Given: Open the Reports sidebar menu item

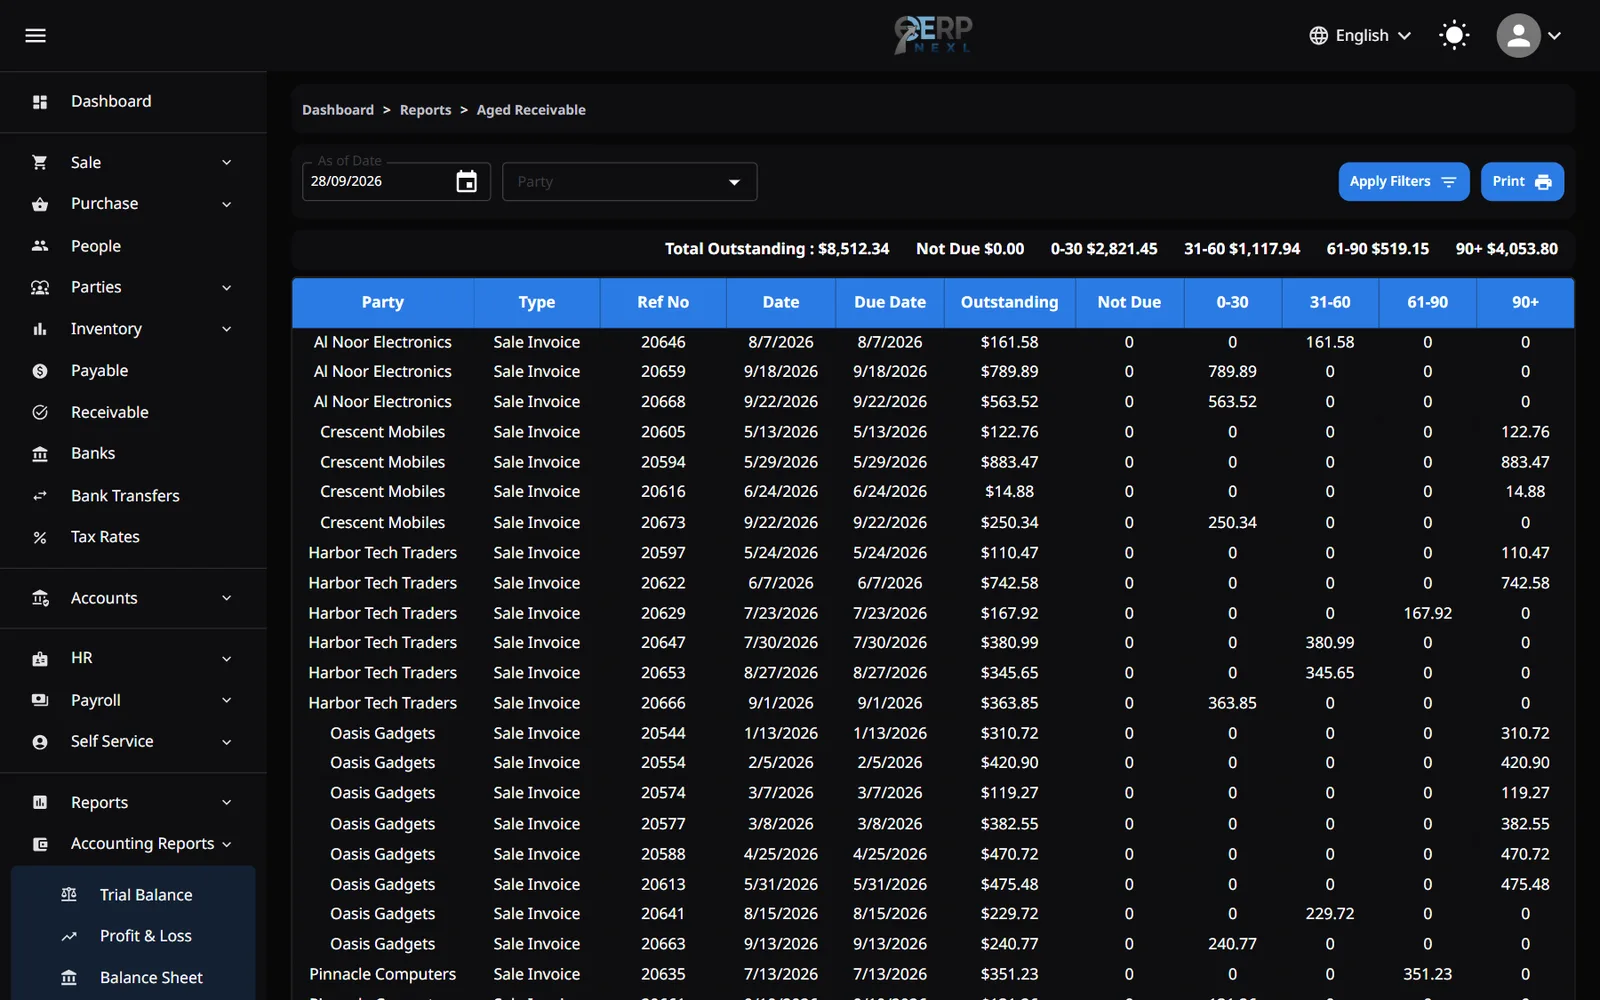Looking at the screenshot, I should pyautogui.click(x=133, y=803).
